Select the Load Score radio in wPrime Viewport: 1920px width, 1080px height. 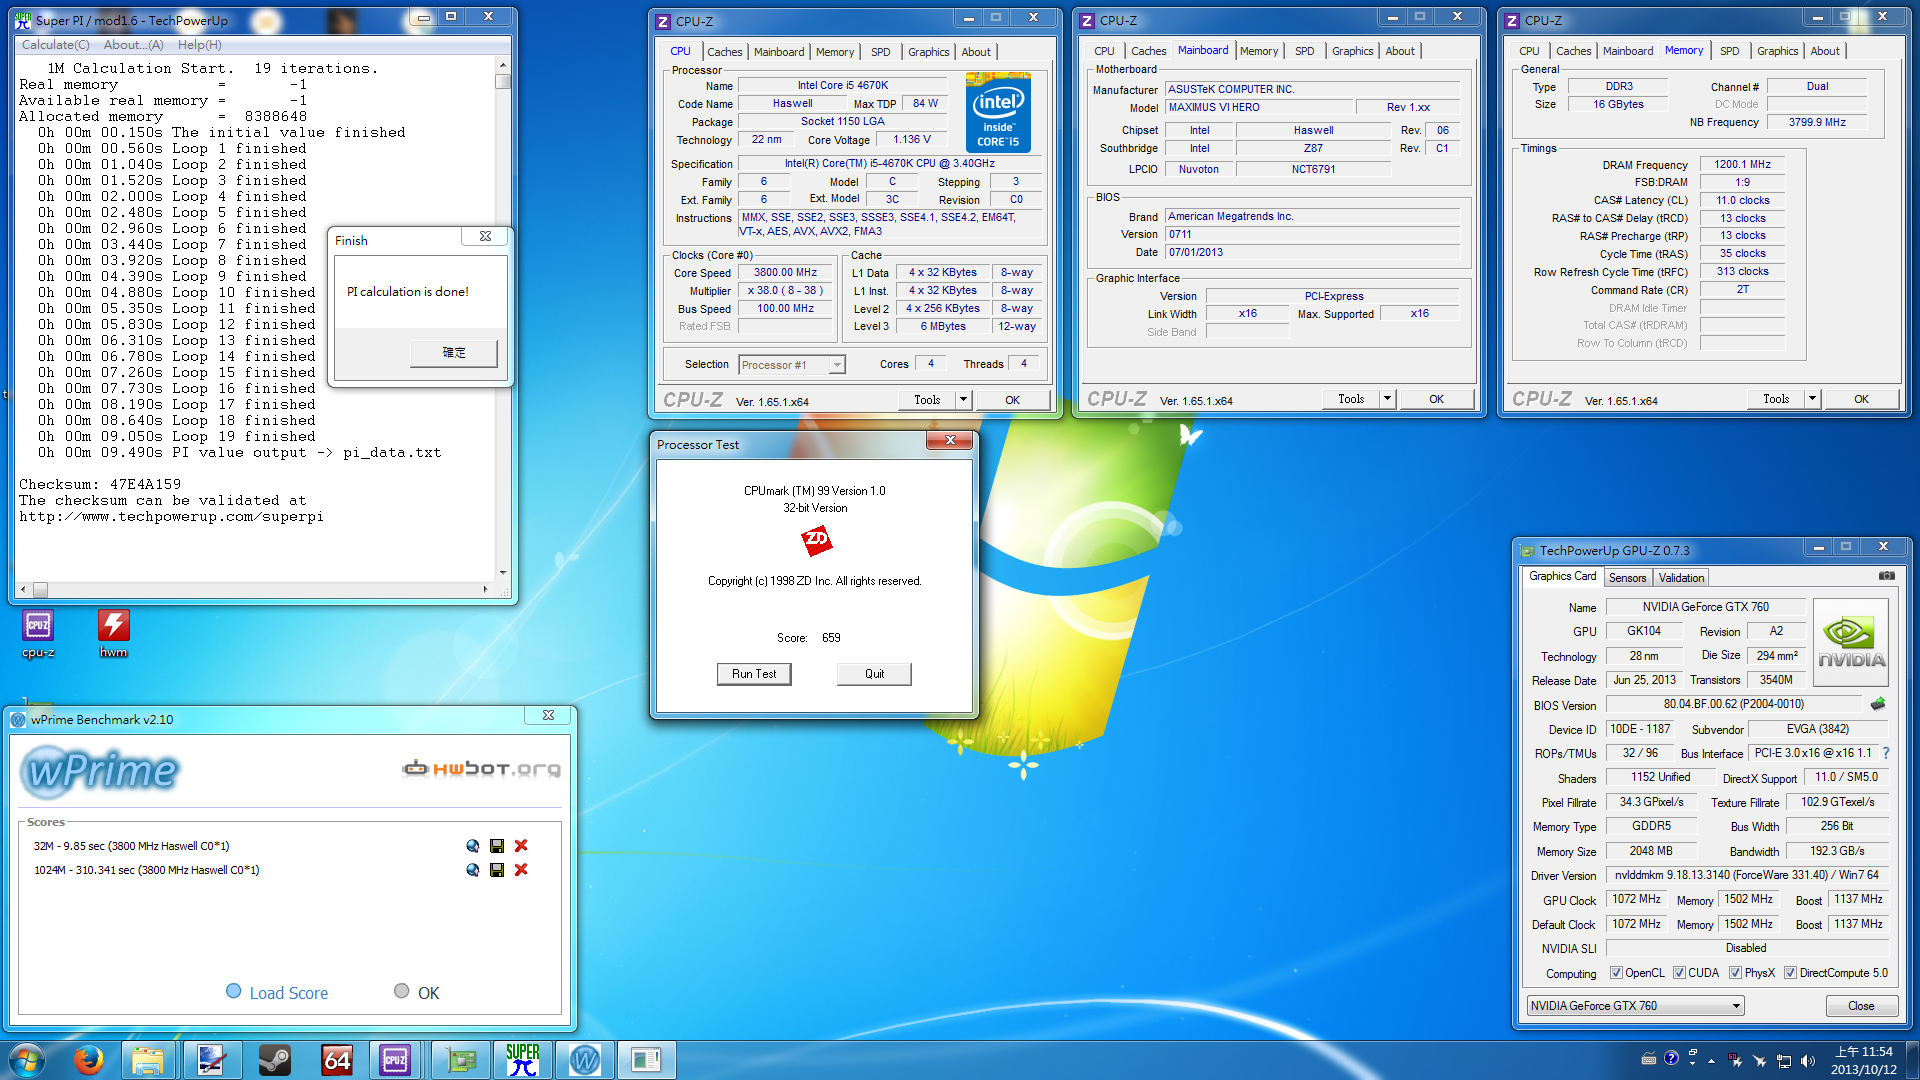click(234, 991)
